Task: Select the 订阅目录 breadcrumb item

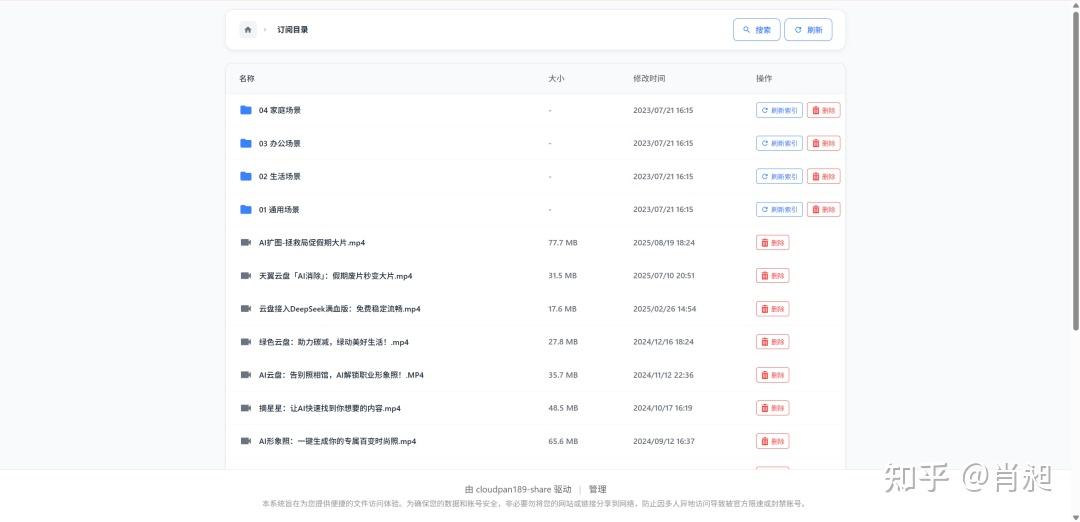Action: [x=293, y=30]
